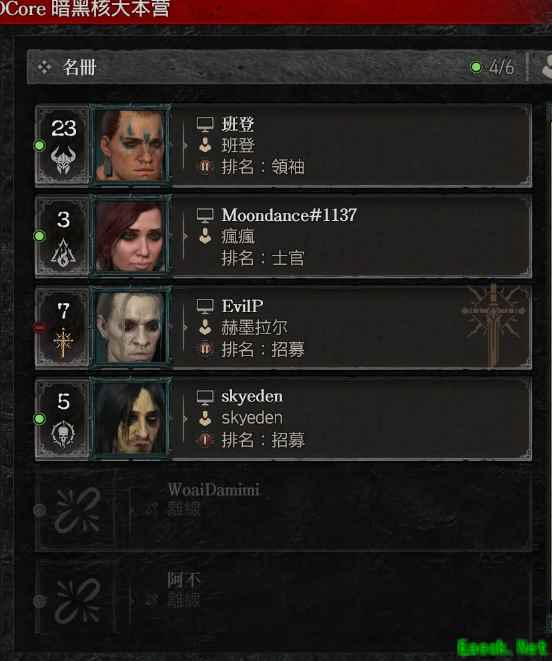Expand the skyeden row chevron

tap(186, 419)
